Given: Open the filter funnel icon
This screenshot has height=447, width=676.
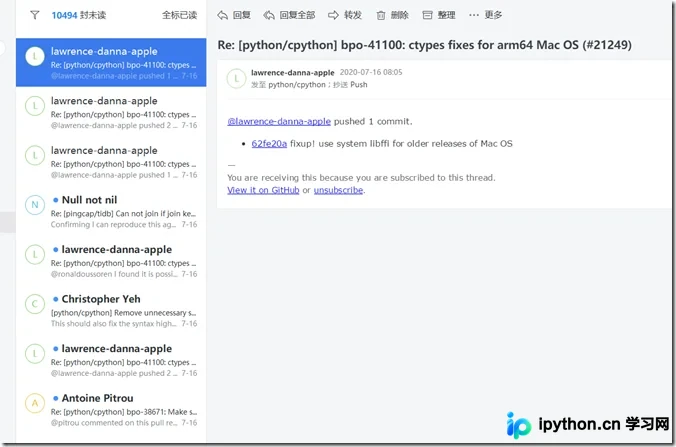Looking at the screenshot, I should [x=35, y=15].
